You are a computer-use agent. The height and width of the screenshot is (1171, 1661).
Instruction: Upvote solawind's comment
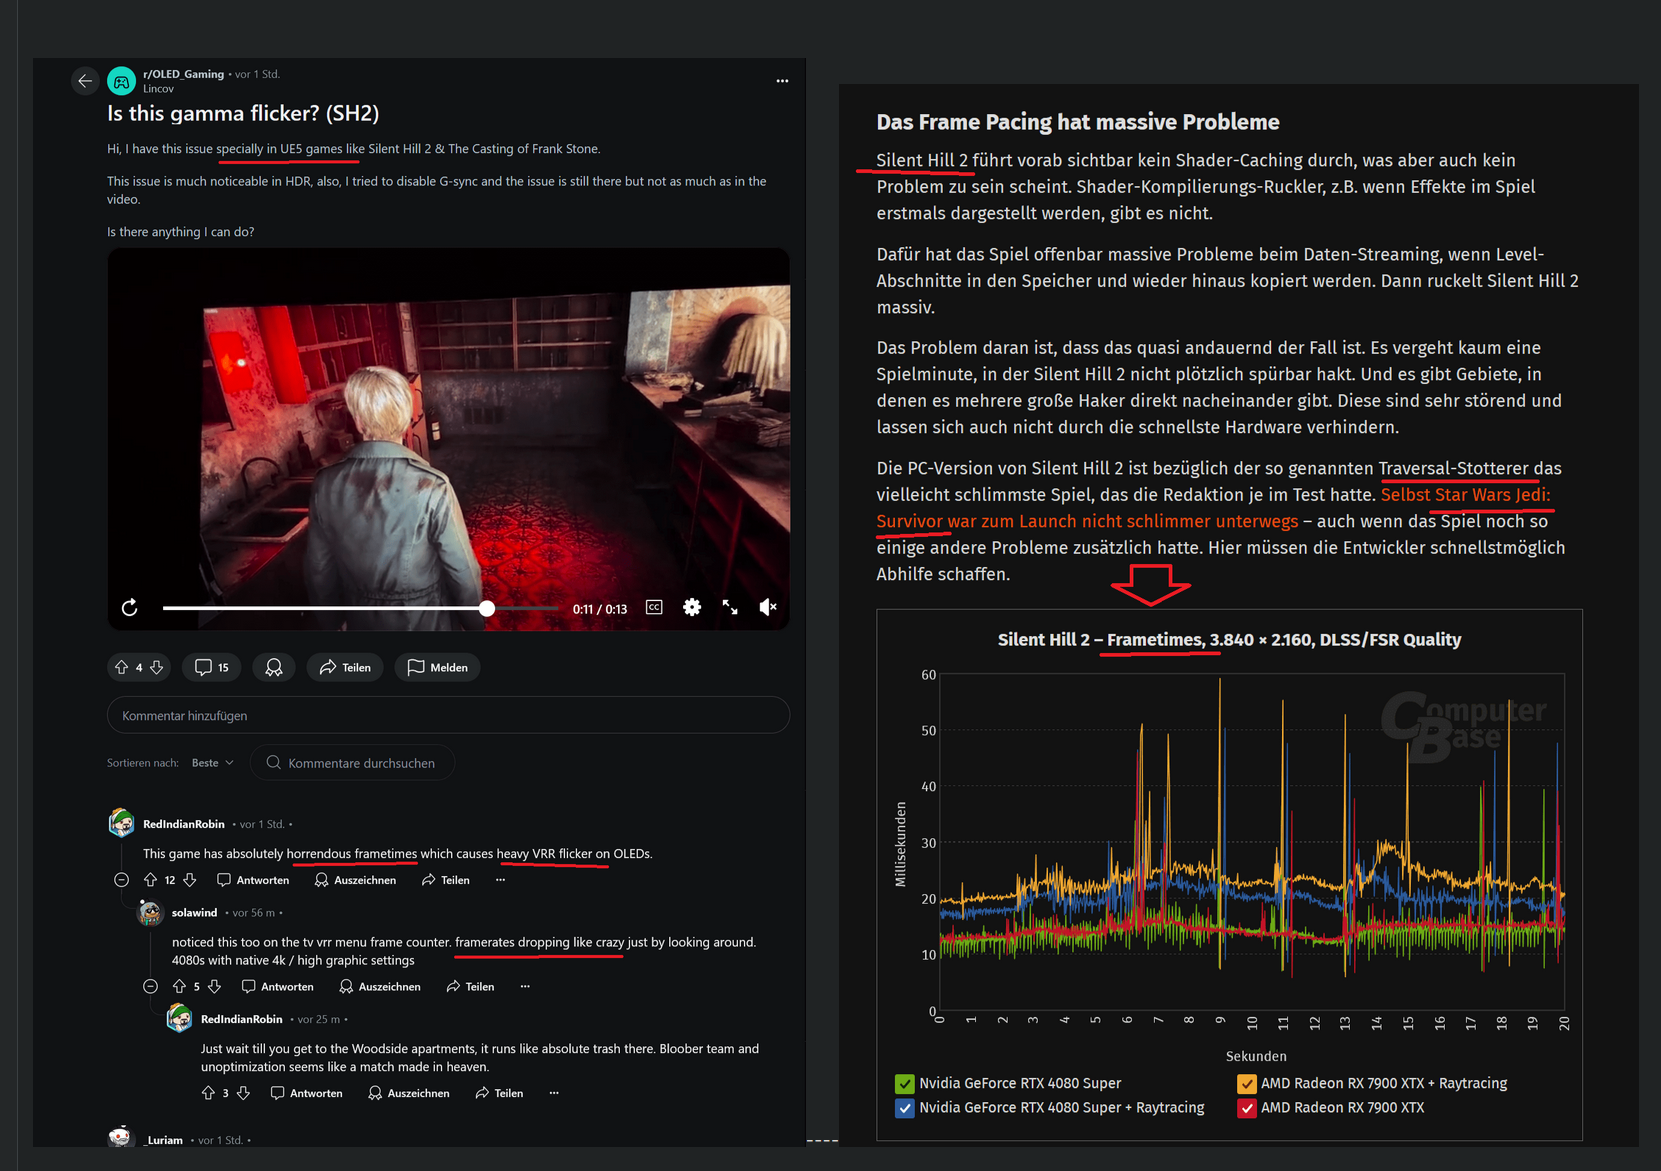pyautogui.click(x=180, y=986)
